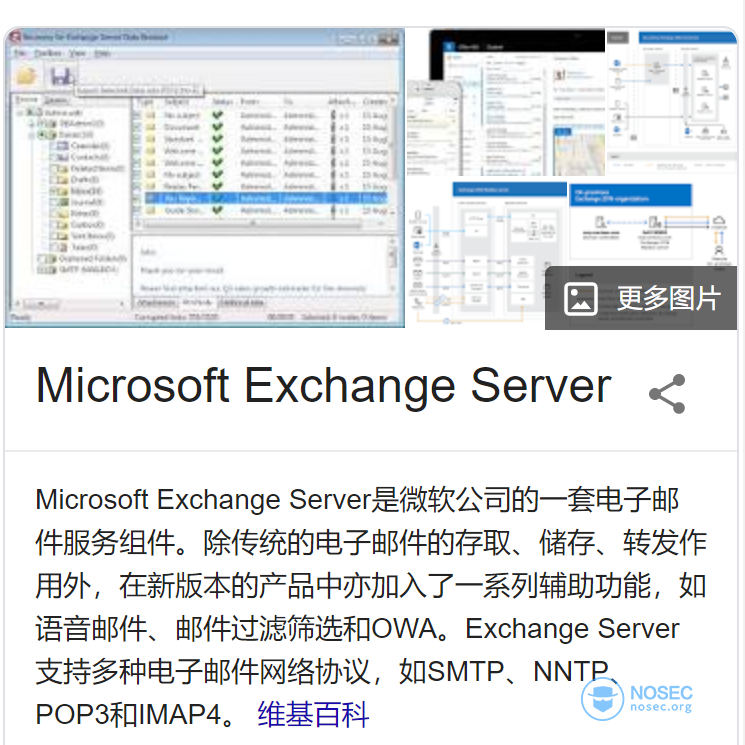Click the Microsoft Exchange Server title
The width and height of the screenshot is (745, 745).
tap(323, 386)
